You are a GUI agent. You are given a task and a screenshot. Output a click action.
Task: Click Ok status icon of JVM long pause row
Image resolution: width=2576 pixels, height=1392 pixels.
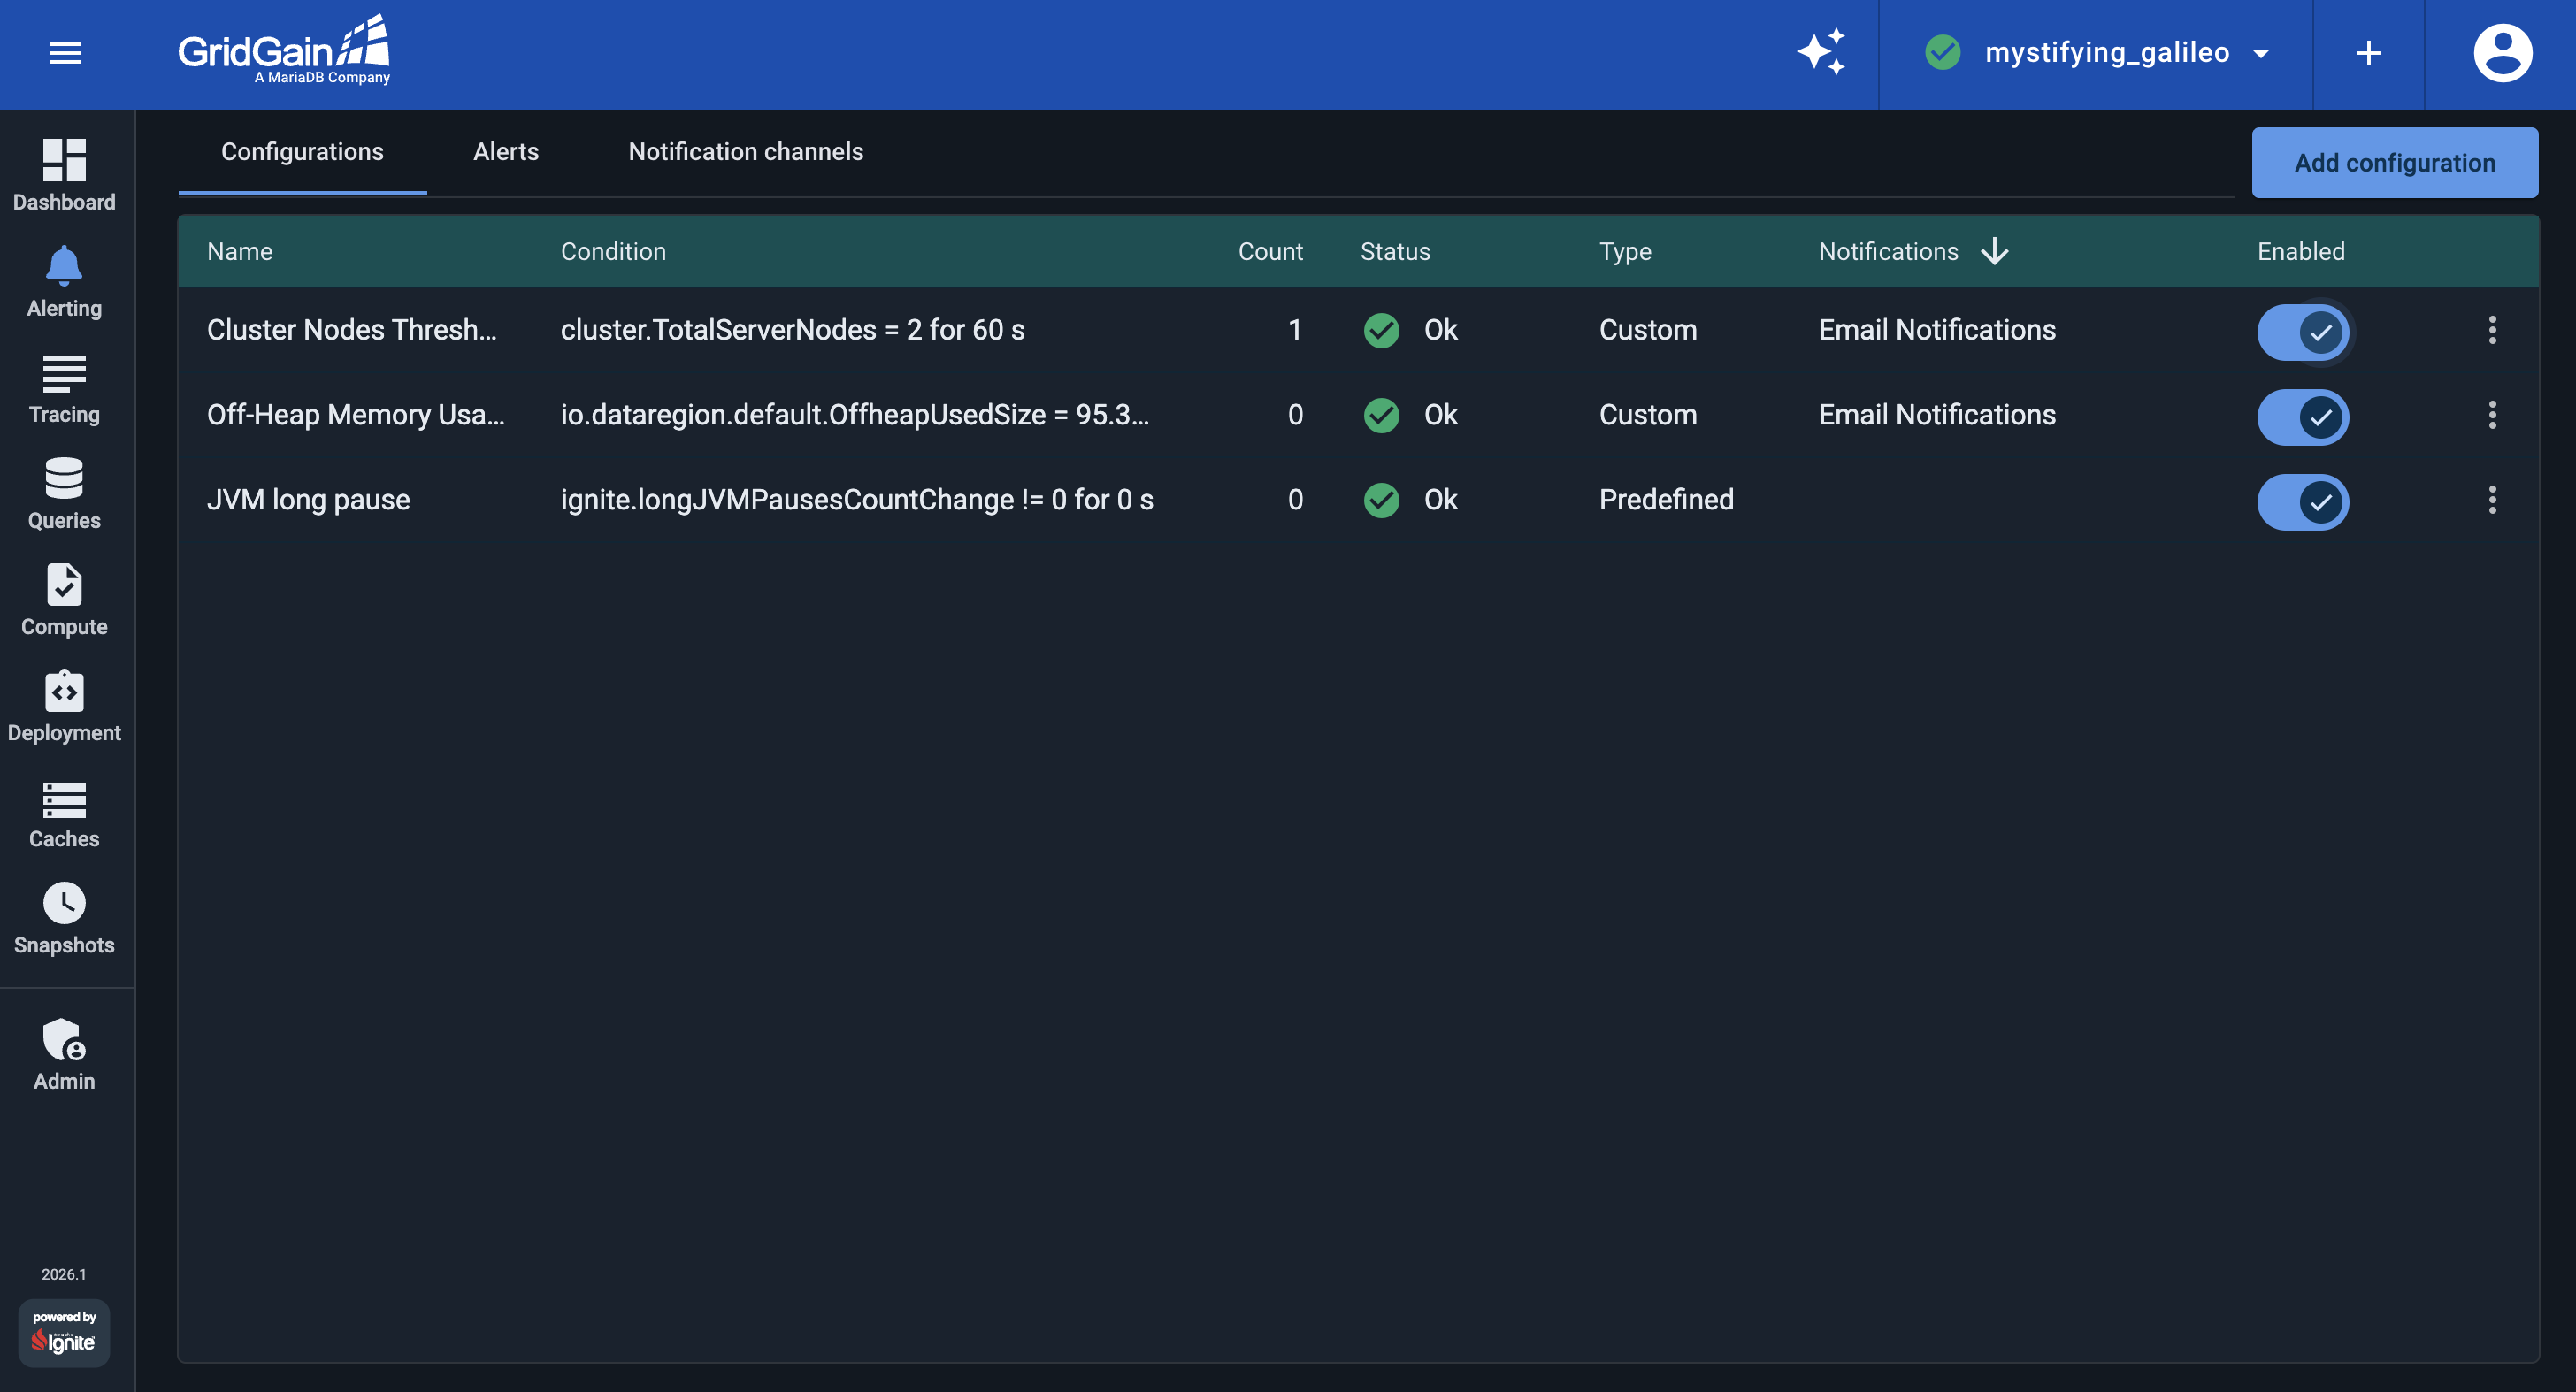click(1381, 501)
